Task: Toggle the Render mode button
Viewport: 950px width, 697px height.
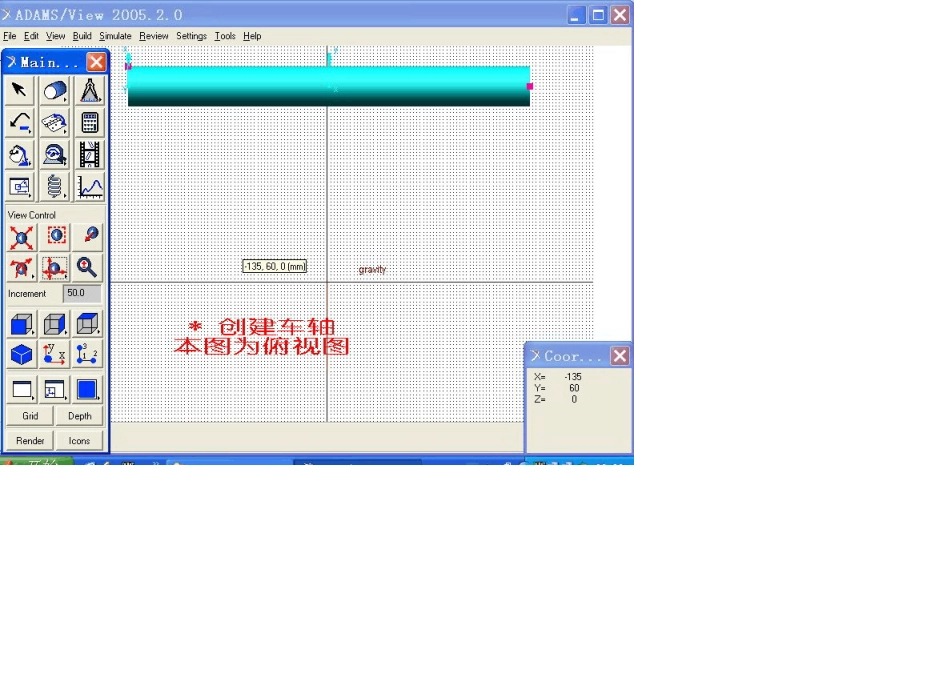Action: 30,441
